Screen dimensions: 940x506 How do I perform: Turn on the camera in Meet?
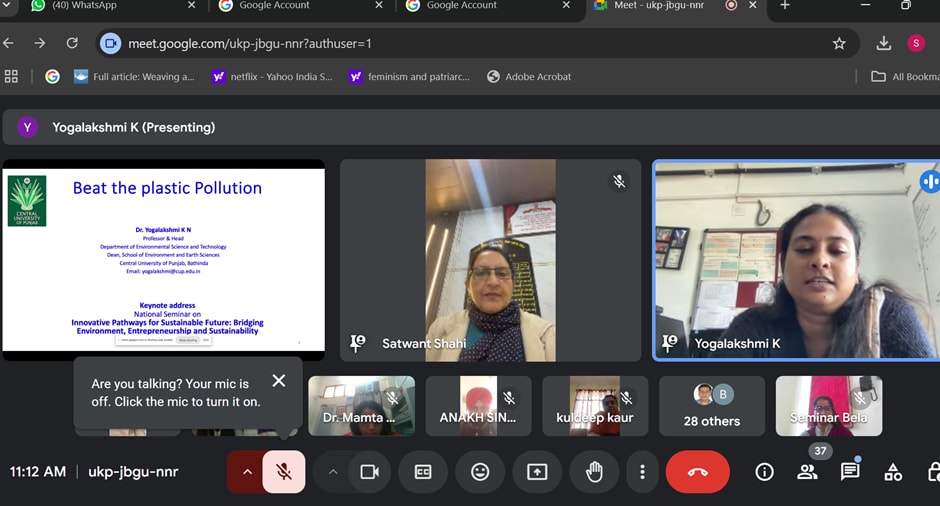pos(369,472)
